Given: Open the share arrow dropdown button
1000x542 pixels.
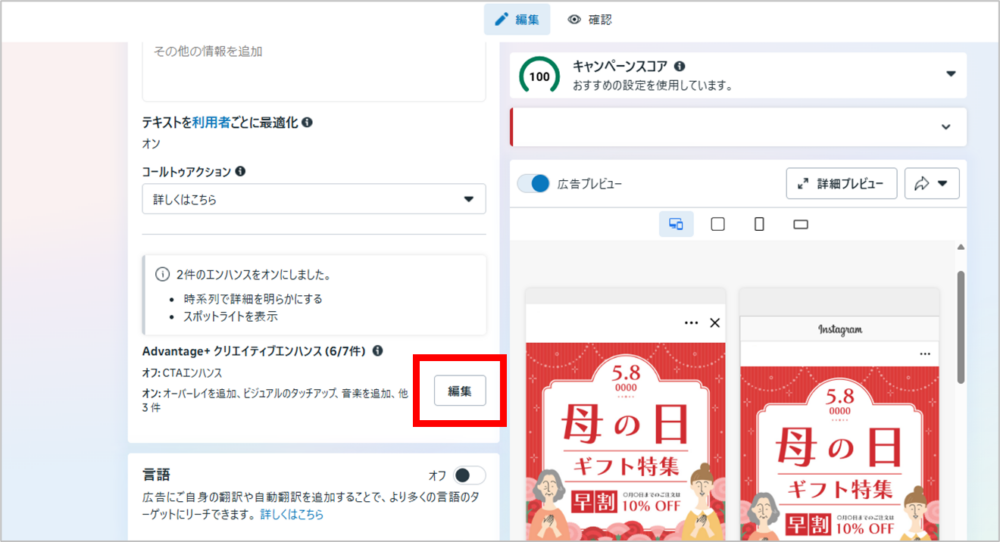Looking at the screenshot, I should pos(932,184).
